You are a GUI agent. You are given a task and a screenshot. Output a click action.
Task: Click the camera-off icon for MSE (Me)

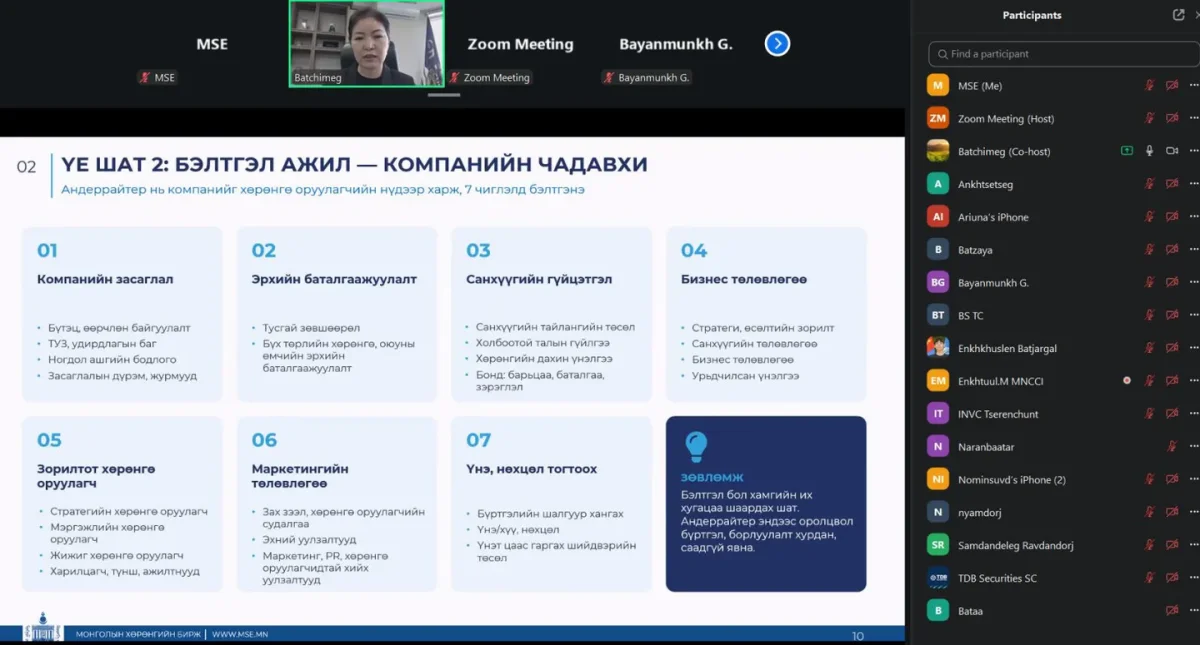[x=1172, y=86]
